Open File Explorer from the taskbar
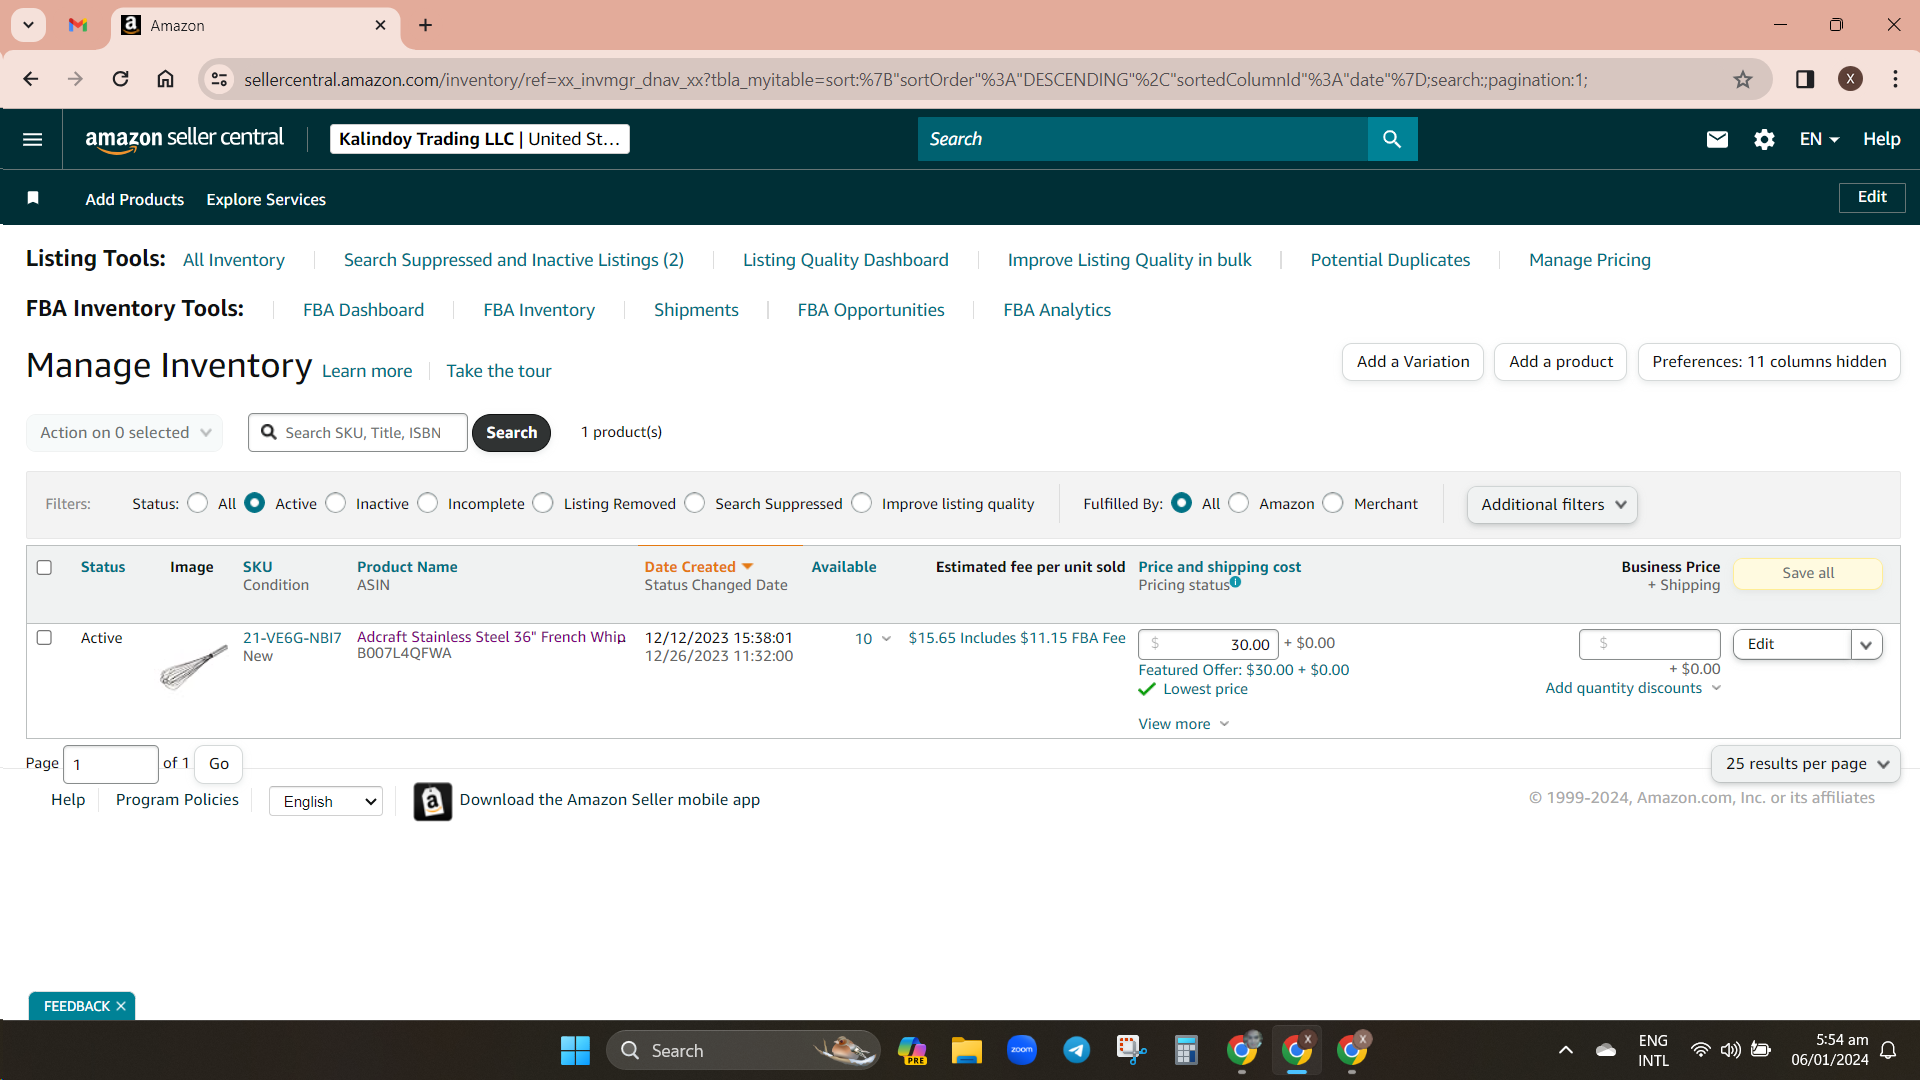This screenshot has width=1920, height=1080. 966,1050
